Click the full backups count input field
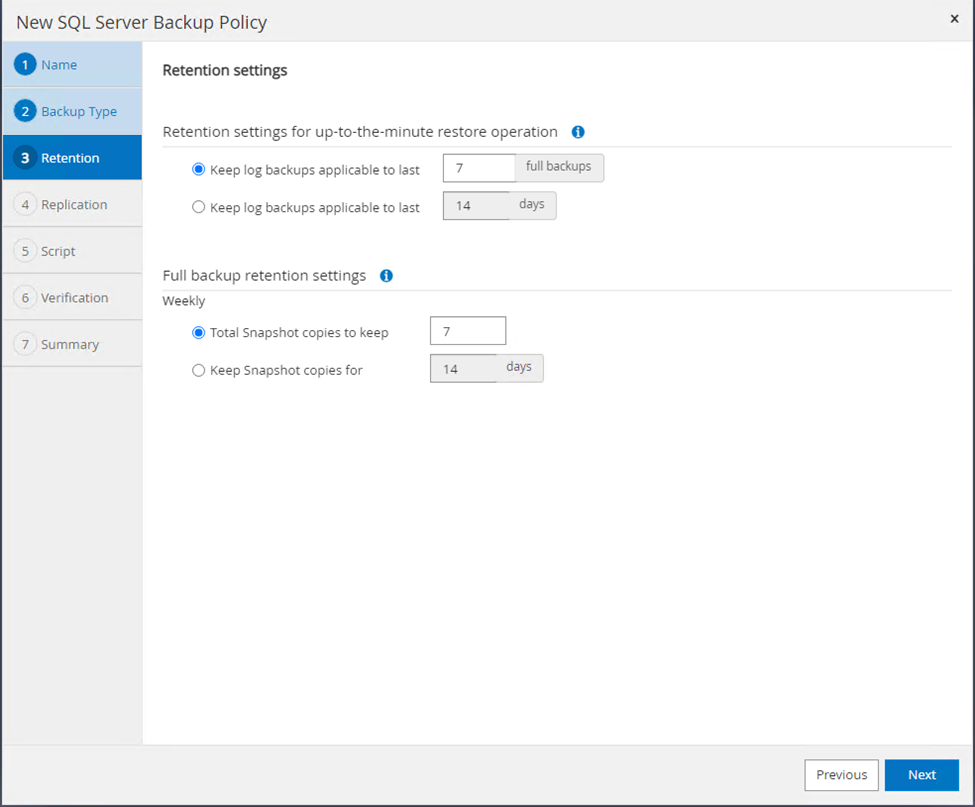 coord(479,168)
